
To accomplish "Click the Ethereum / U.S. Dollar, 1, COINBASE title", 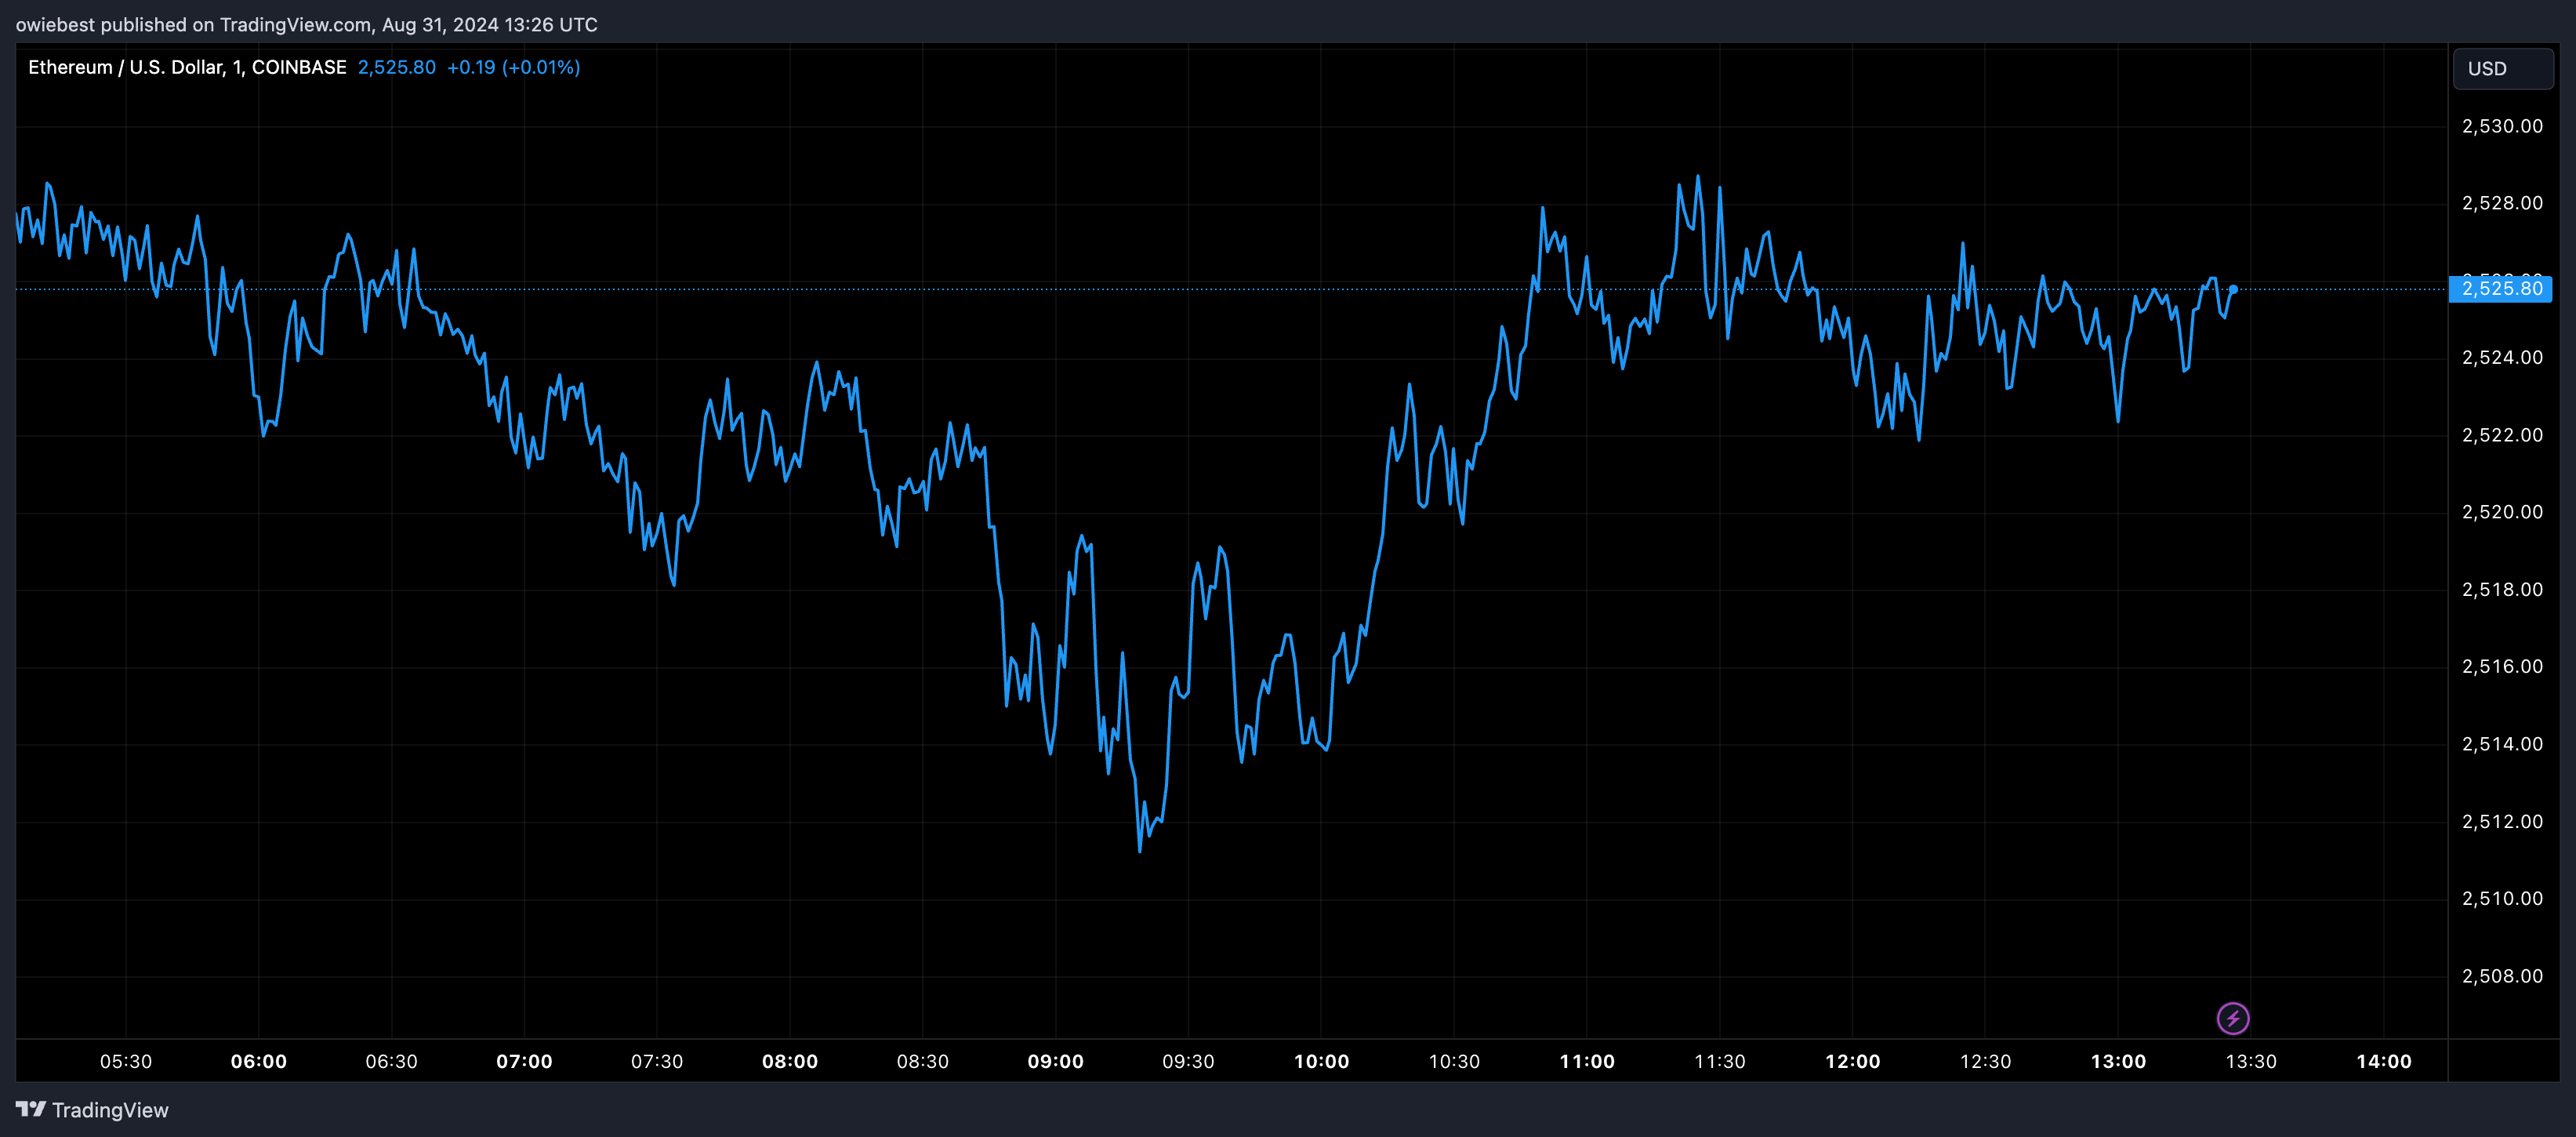I will tap(187, 67).
